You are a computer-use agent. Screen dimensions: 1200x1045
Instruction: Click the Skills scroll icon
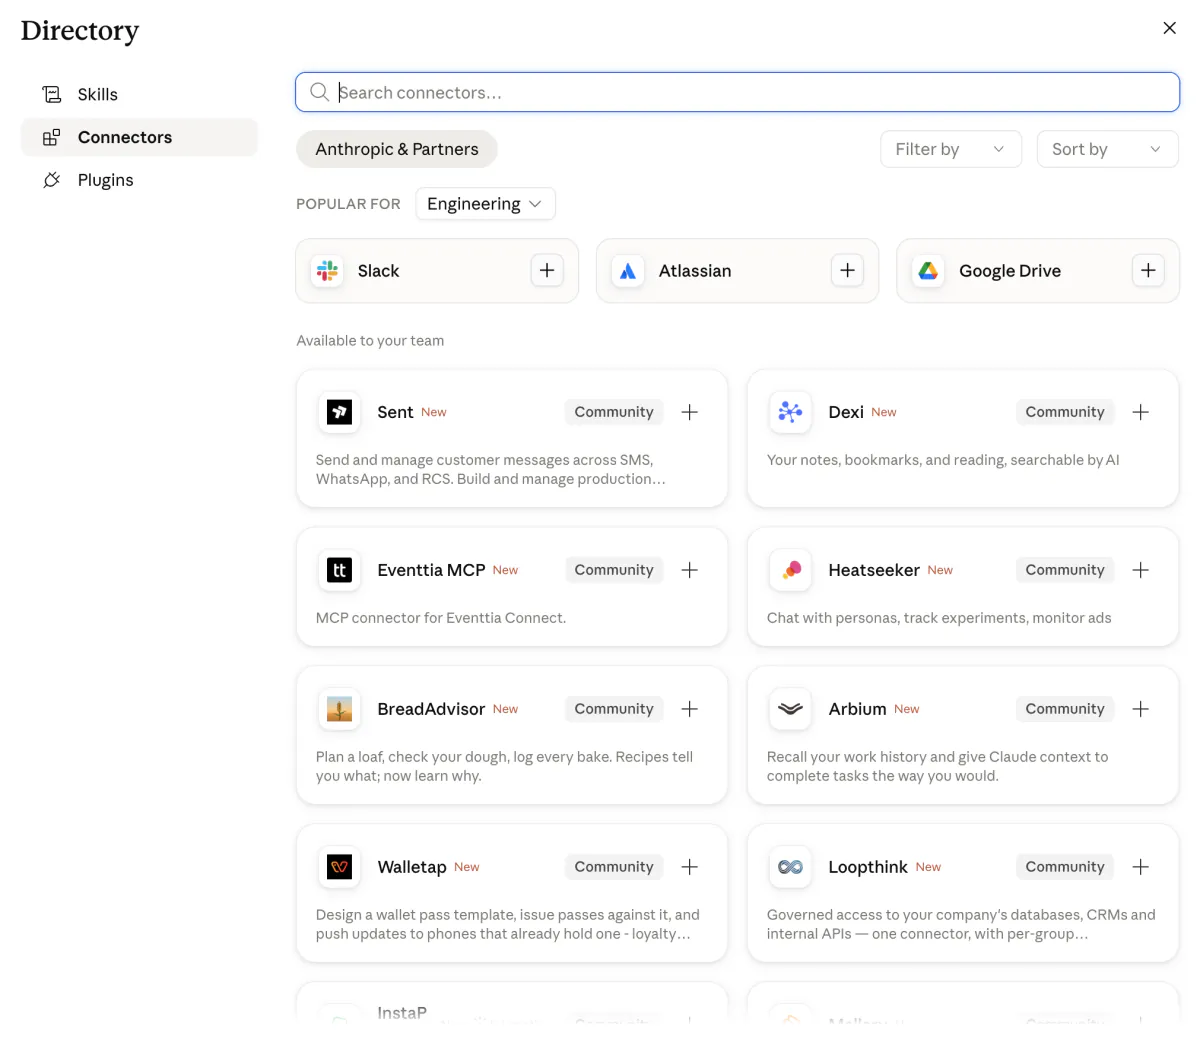click(52, 94)
